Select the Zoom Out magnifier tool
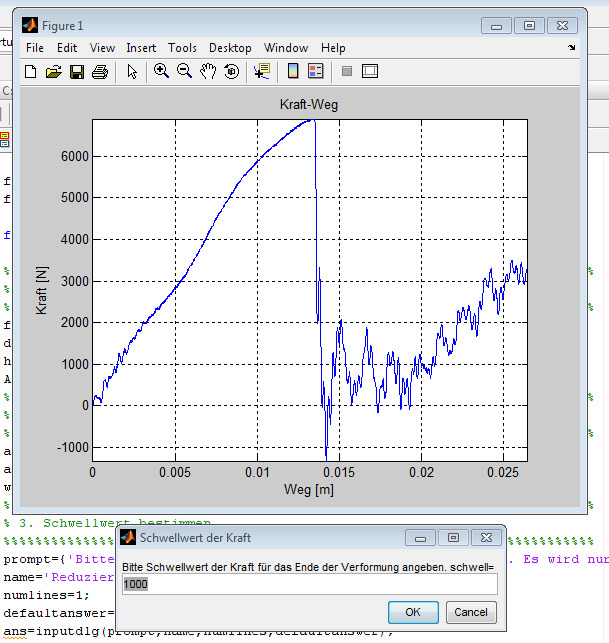Image resolution: width=609 pixels, height=643 pixels. (x=185, y=71)
